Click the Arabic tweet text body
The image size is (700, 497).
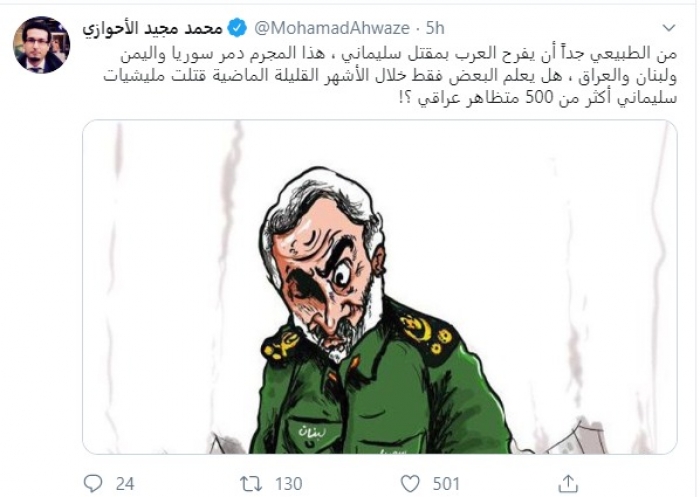(x=390, y=76)
